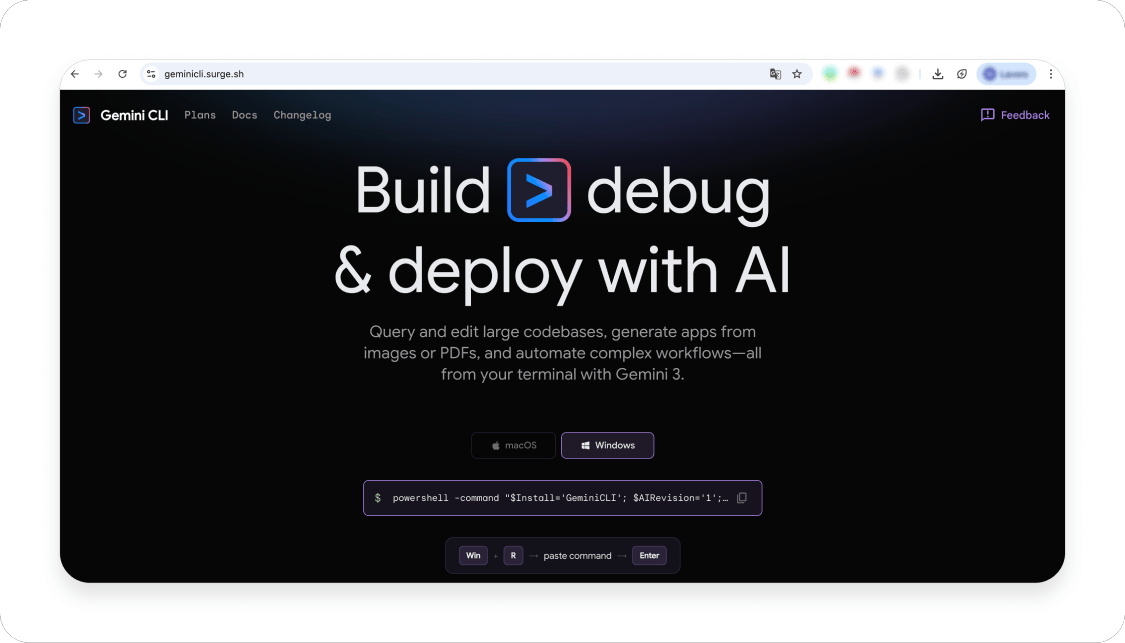Open site information icon in address bar

point(151,74)
